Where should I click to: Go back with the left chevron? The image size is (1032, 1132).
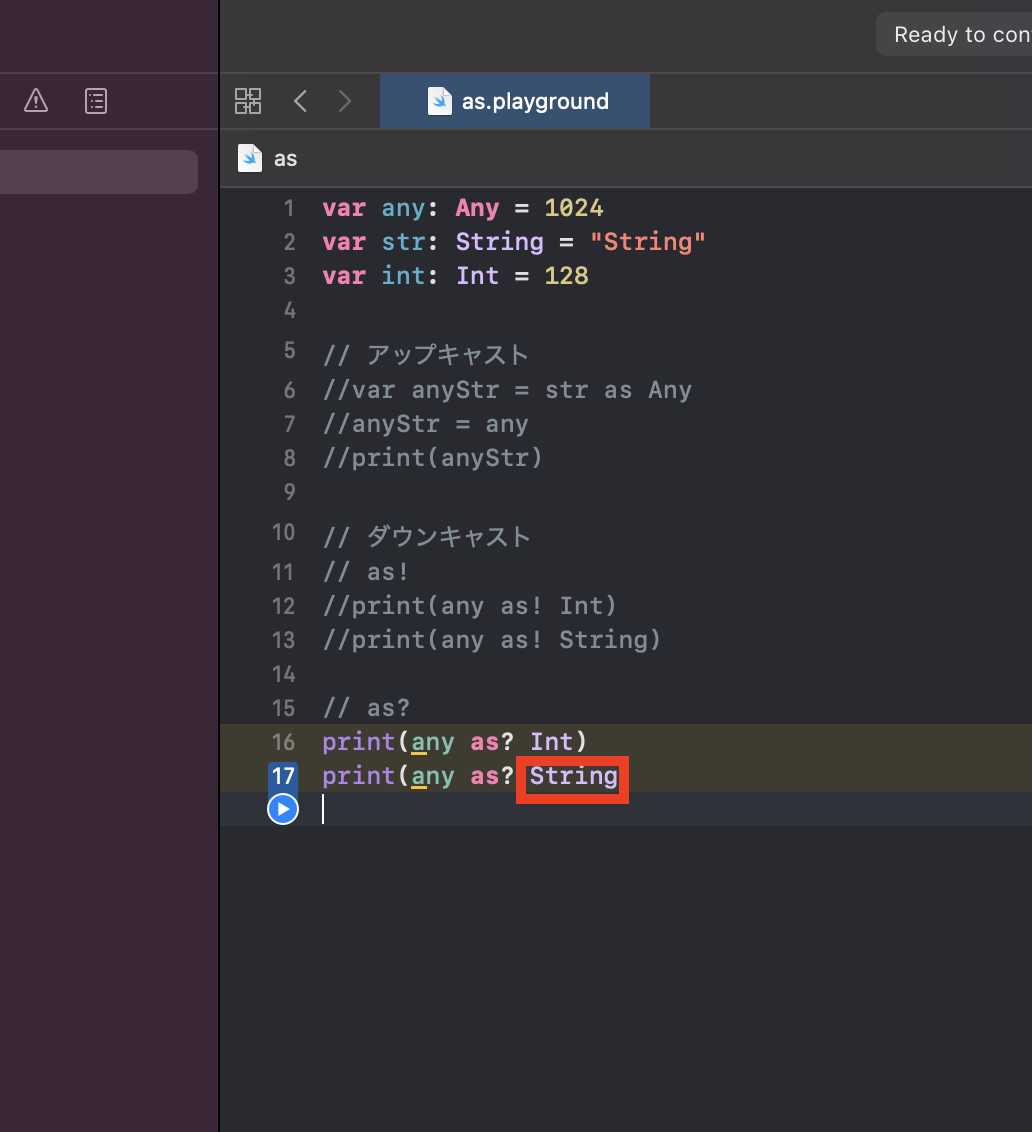tap(300, 101)
